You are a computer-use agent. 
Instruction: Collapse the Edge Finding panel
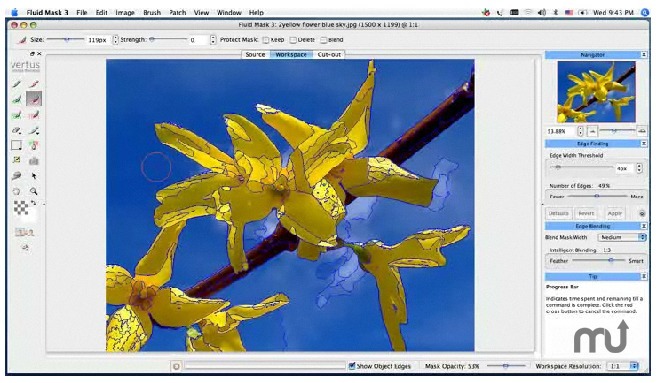[x=643, y=144]
